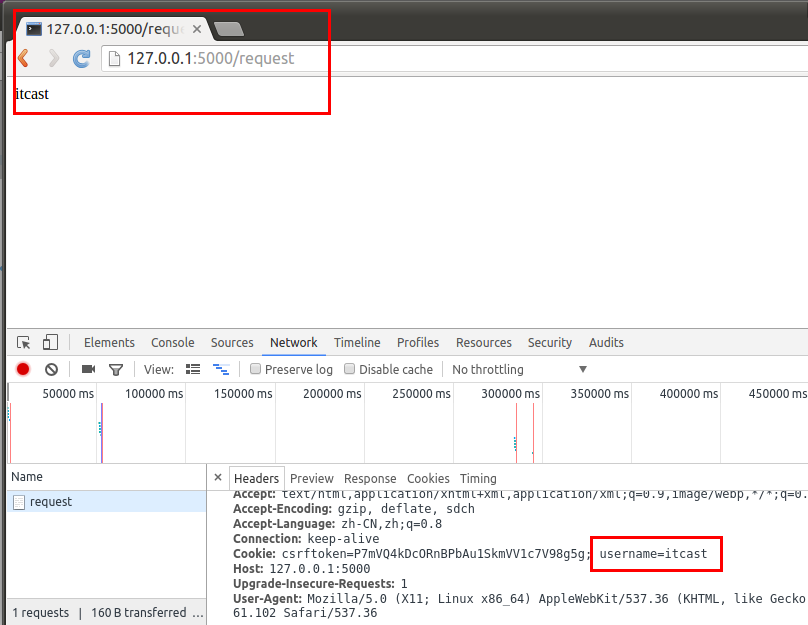Clear the network log
Image resolution: width=808 pixels, height=625 pixels.
tap(51, 369)
